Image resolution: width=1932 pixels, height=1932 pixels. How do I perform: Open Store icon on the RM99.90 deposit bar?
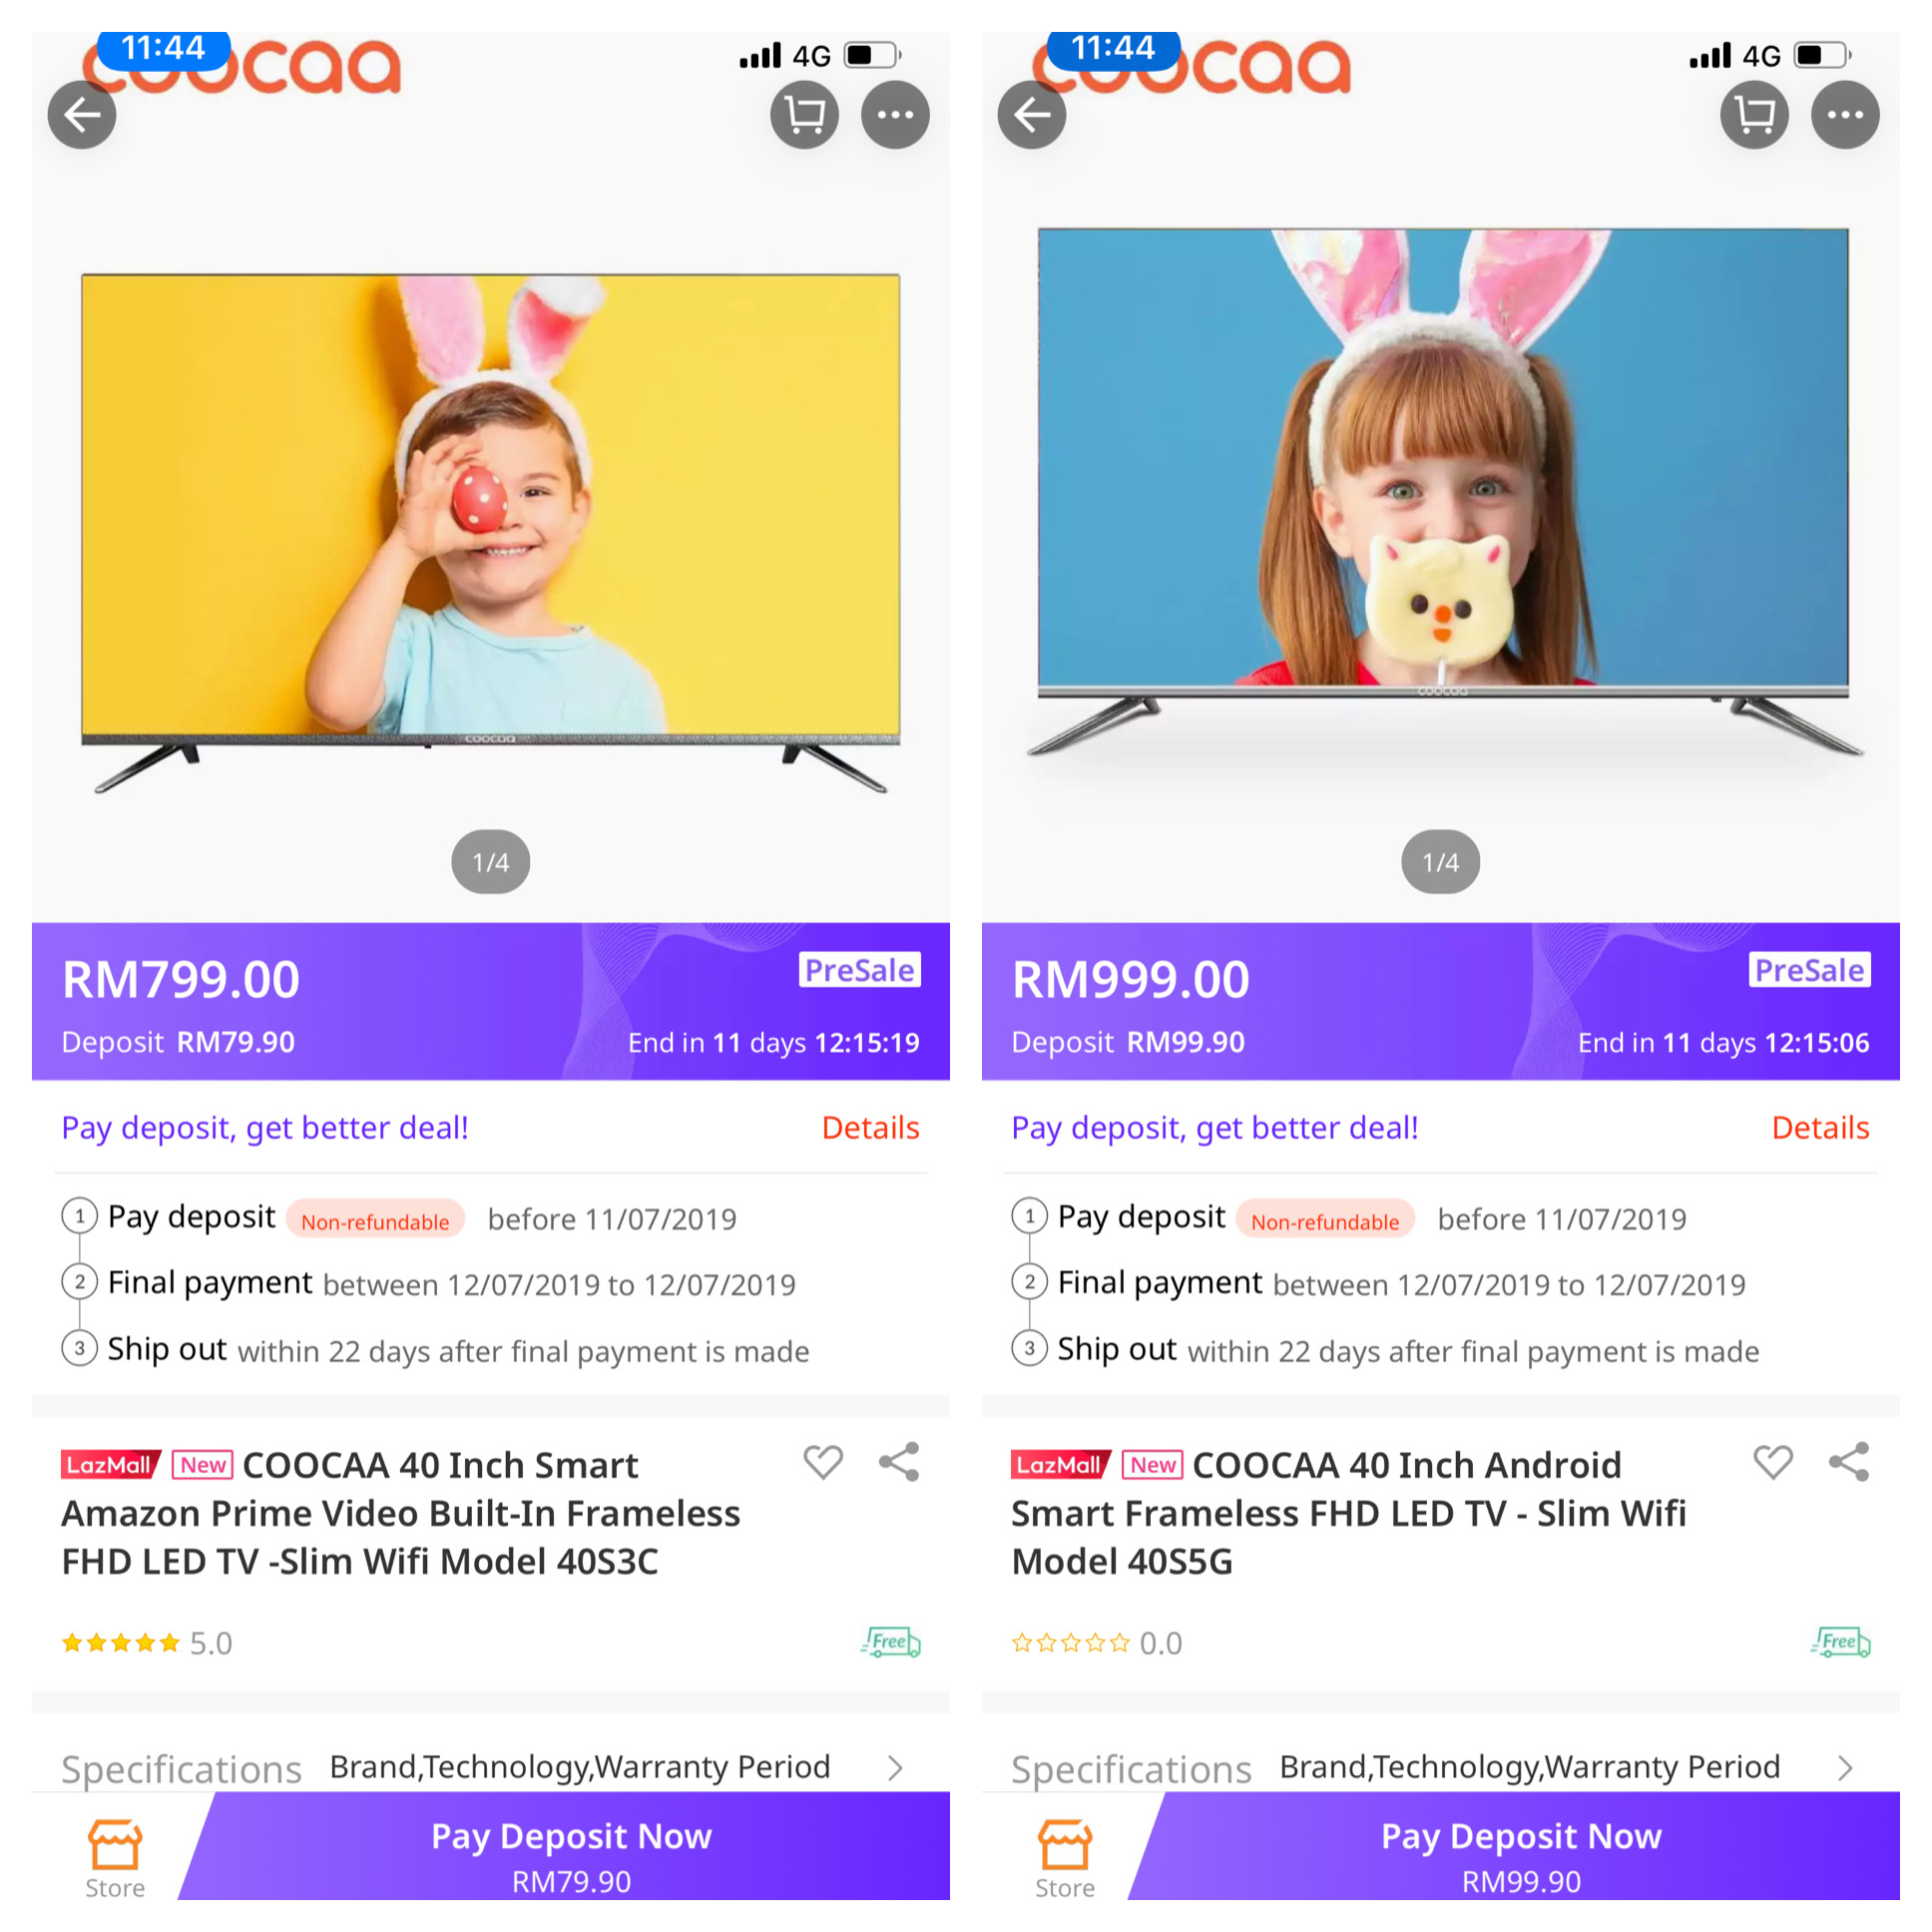[1065, 1858]
